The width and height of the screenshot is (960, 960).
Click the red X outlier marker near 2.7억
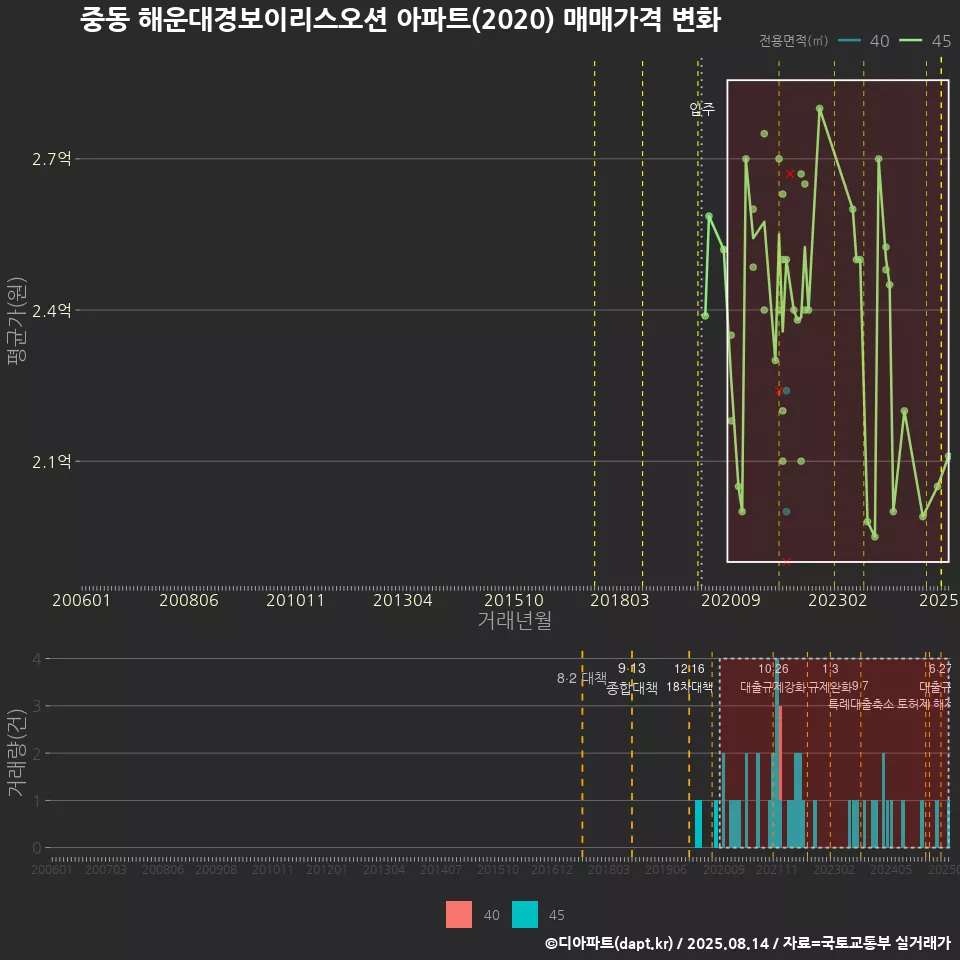[789, 173]
